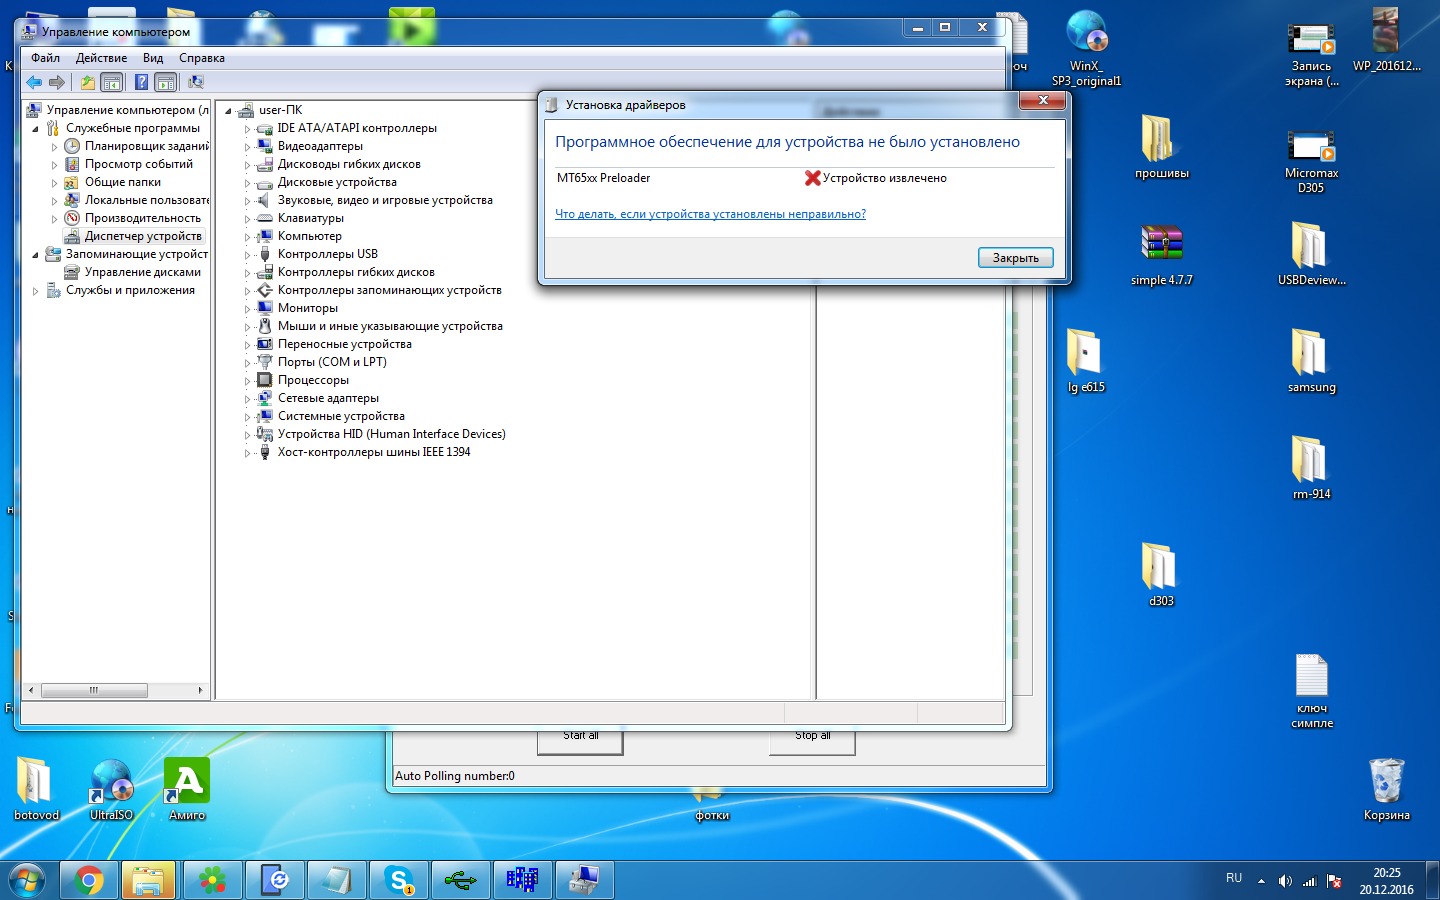Click the scan for hardware changes icon
Image resolution: width=1440 pixels, height=900 pixels.
point(196,82)
